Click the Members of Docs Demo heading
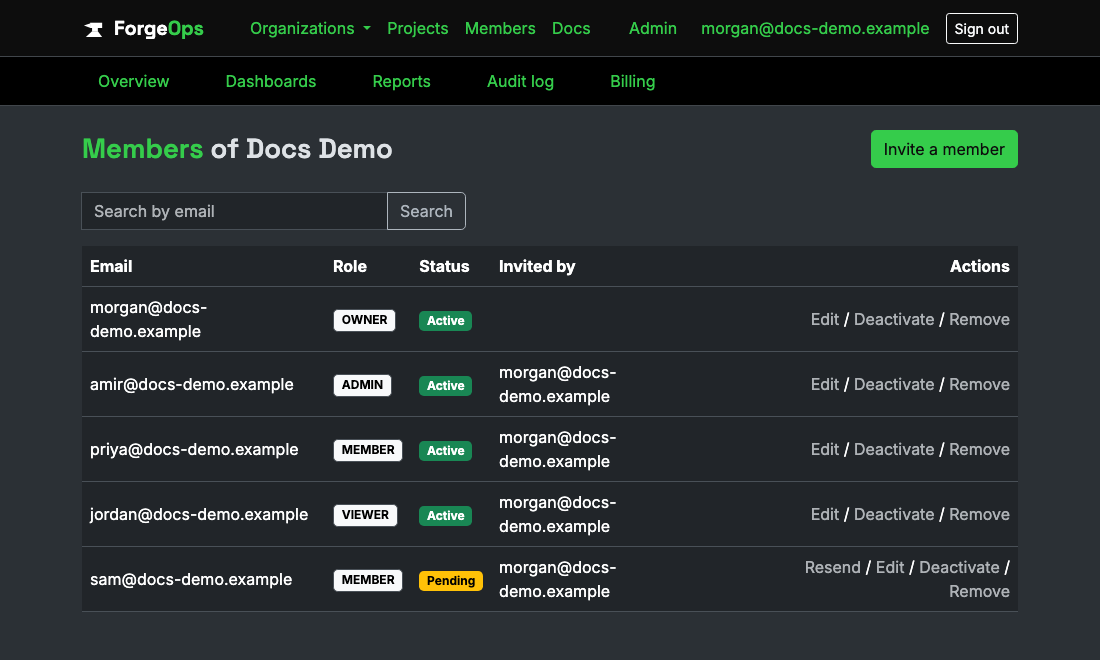 point(237,149)
